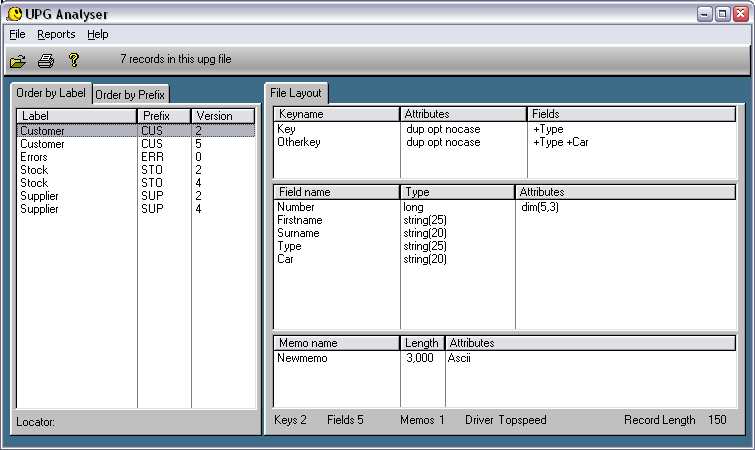Open the File menu
This screenshot has width=755, height=450.
click(x=16, y=34)
